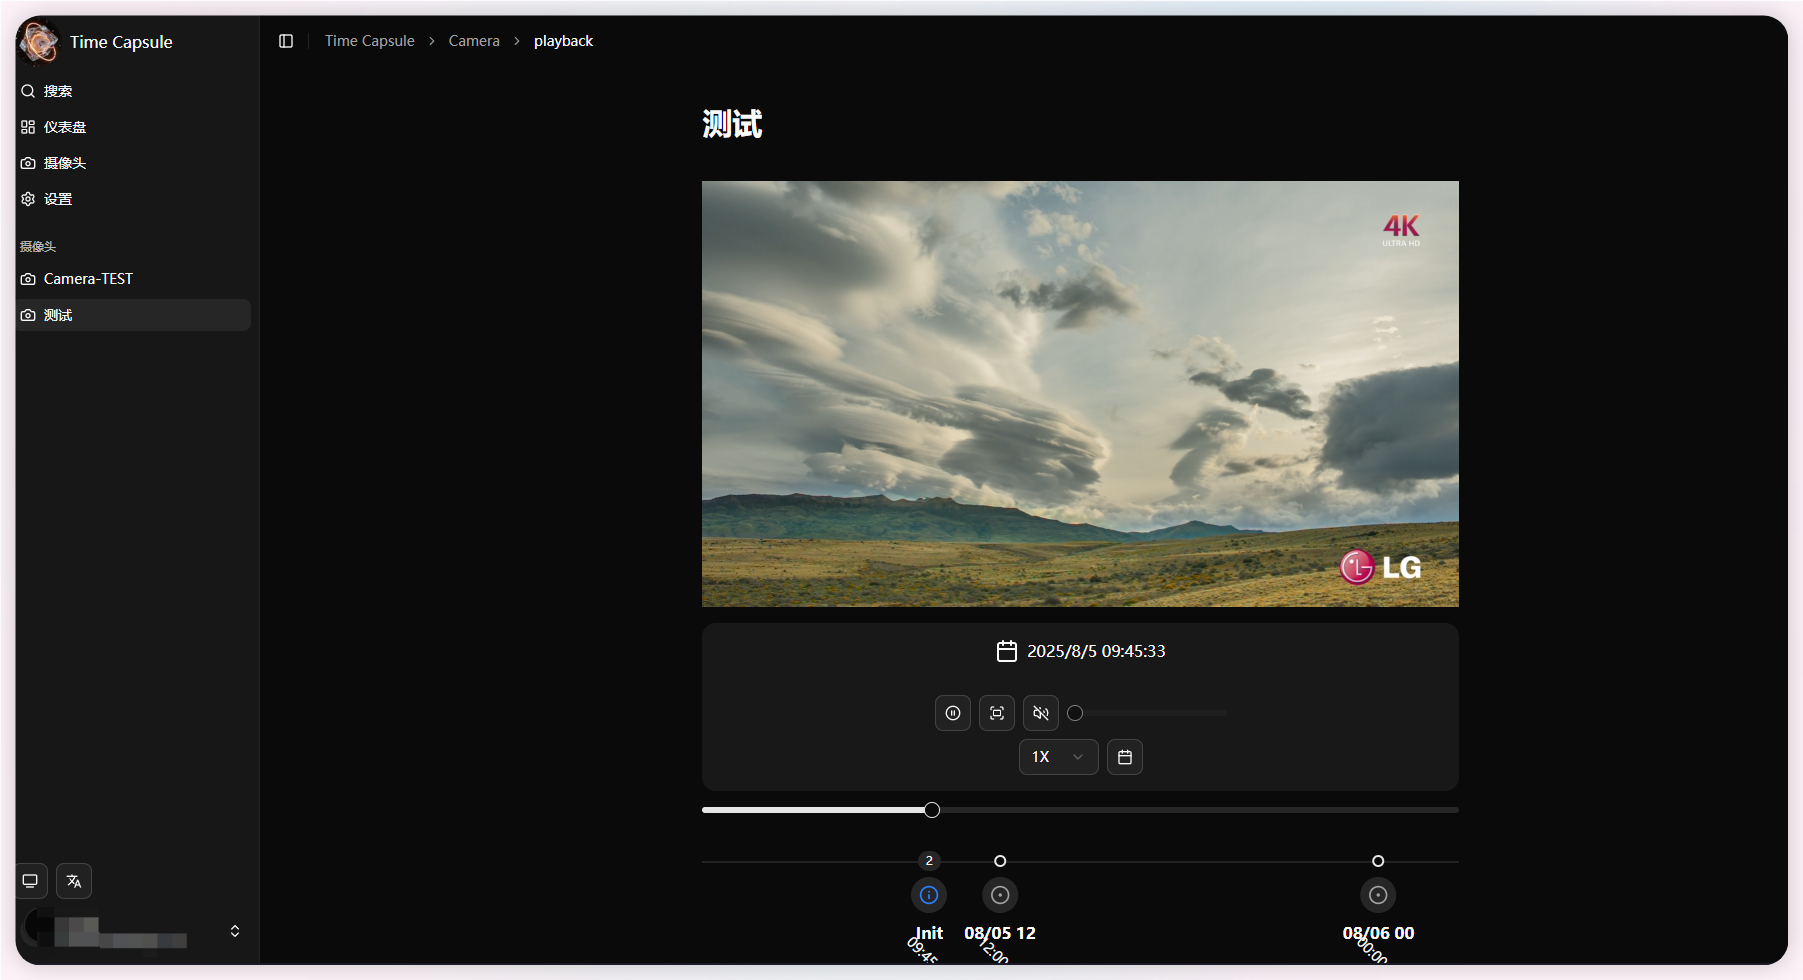Open the date picker calendar icon beside 1X
The width and height of the screenshot is (1803, 980).
(x=1124, y=757)
